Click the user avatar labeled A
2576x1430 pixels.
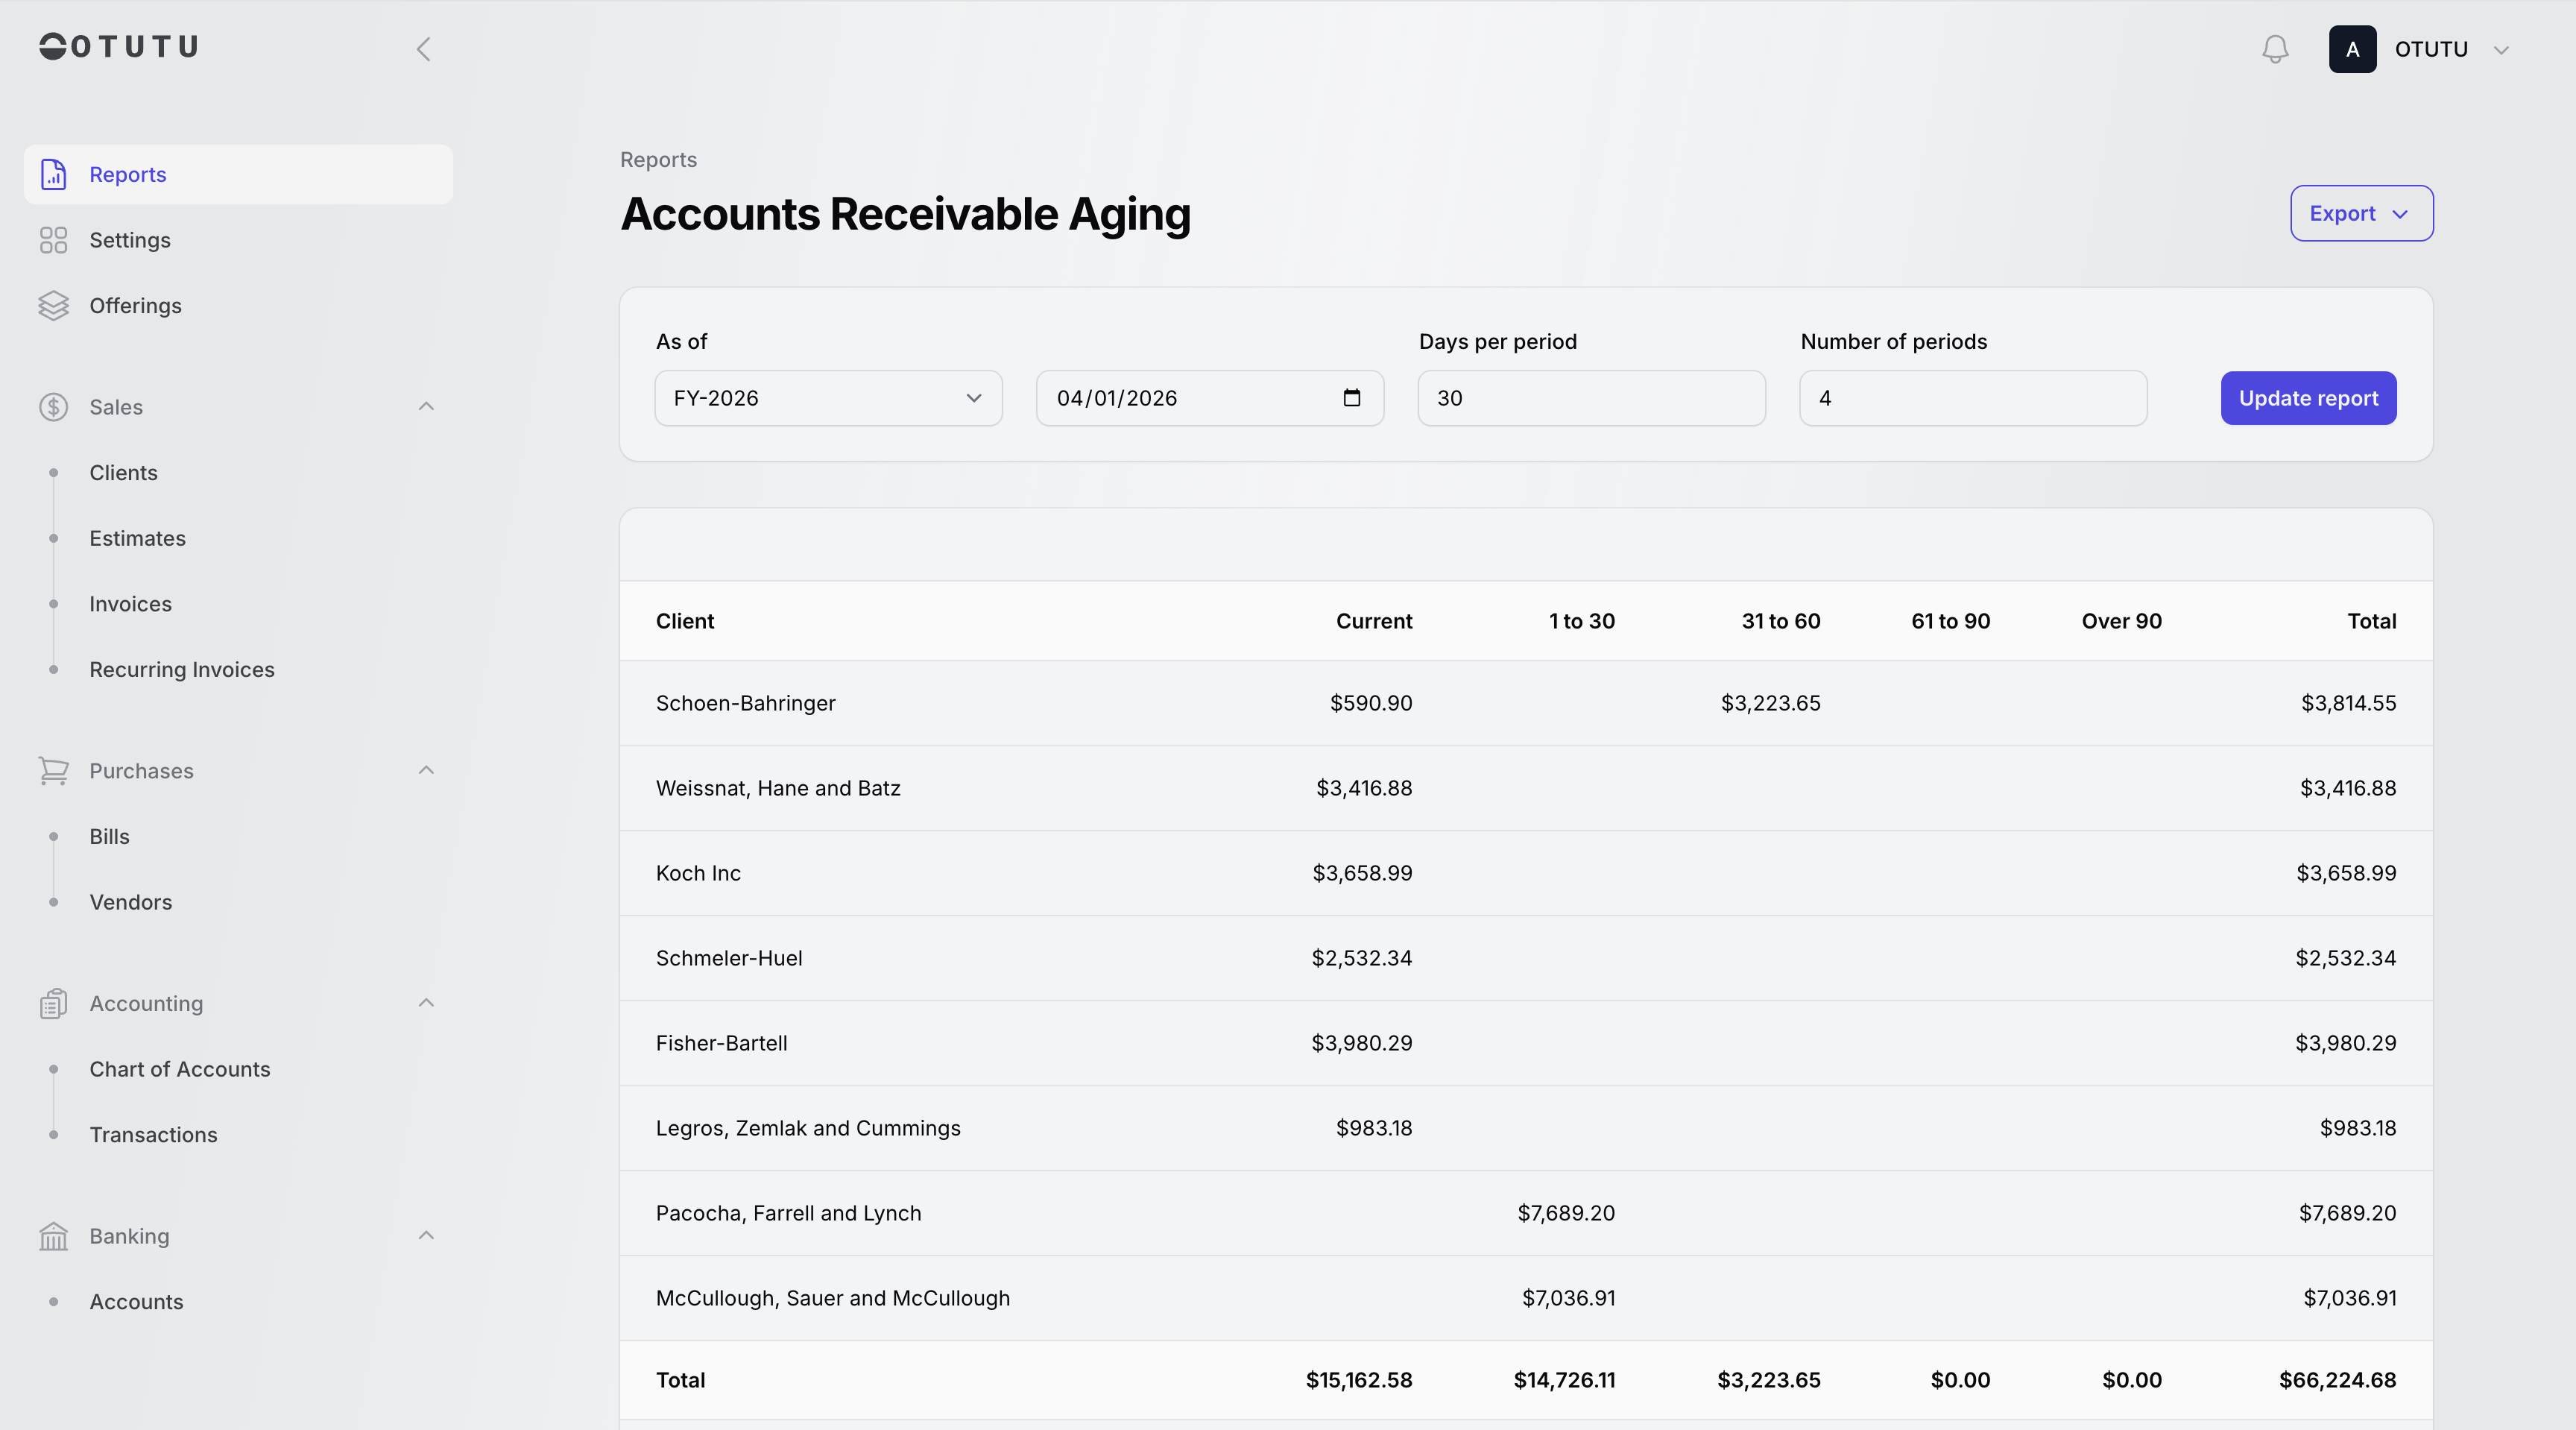(x=2352, y=49)
